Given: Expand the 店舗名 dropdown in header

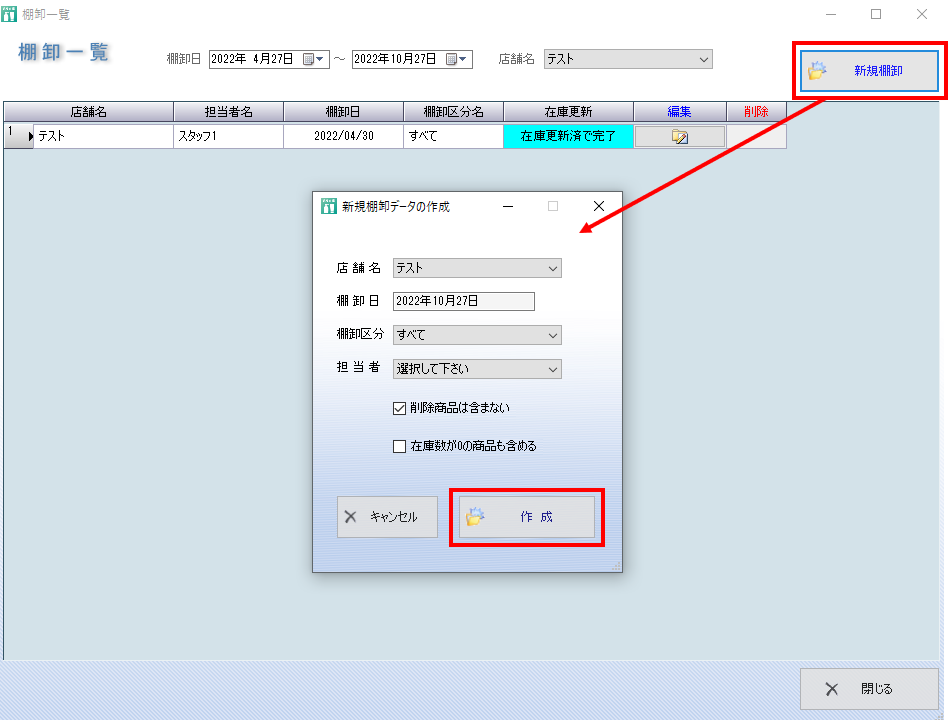Looking at the screenshot, I should [704, 60].
